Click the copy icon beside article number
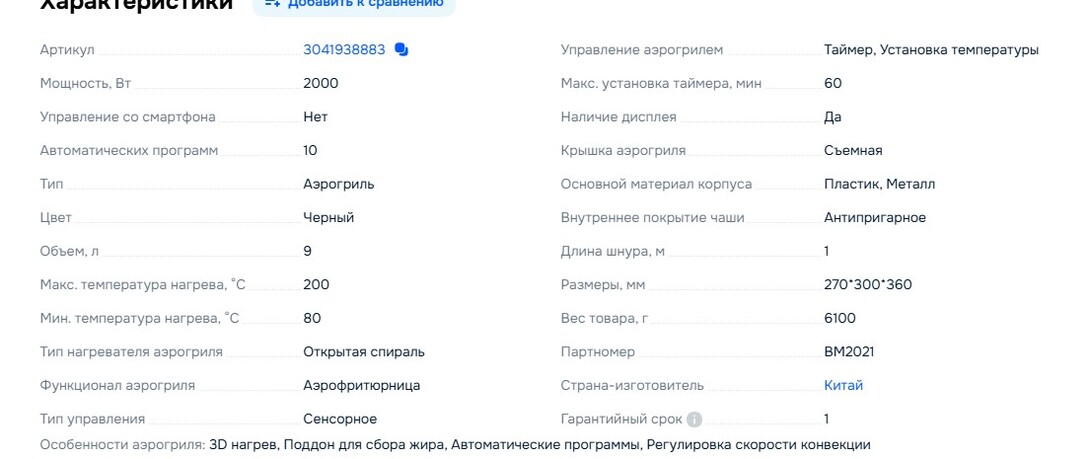 pos(401,50)
